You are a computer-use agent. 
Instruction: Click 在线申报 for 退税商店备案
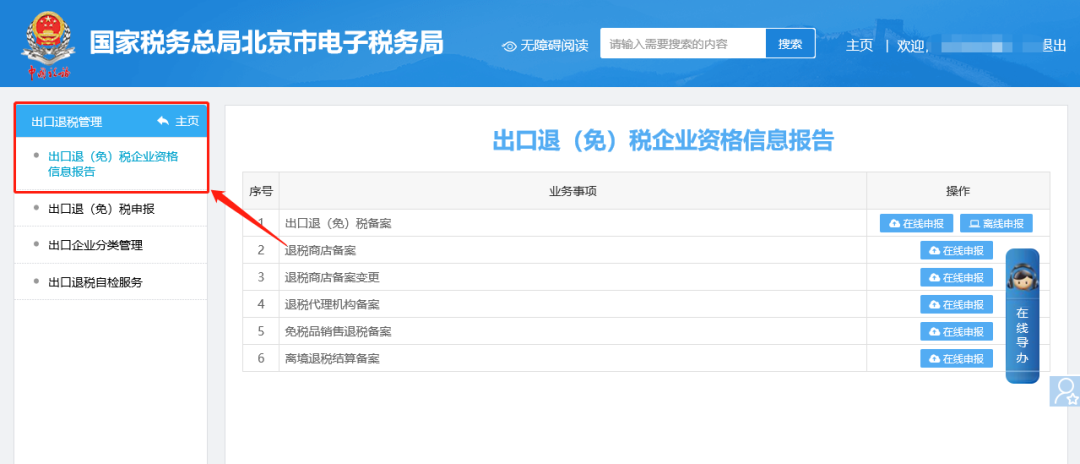click(x=957, y=251)
